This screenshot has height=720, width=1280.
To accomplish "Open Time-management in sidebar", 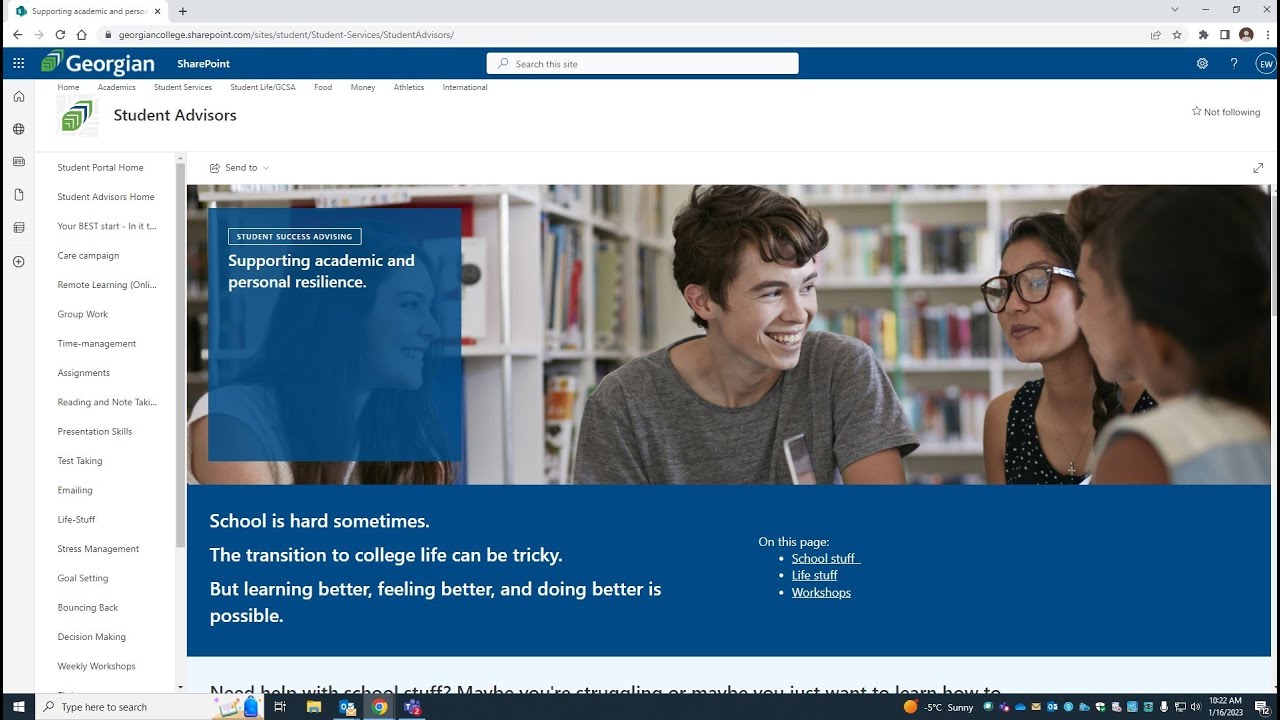I will (97, 344).
